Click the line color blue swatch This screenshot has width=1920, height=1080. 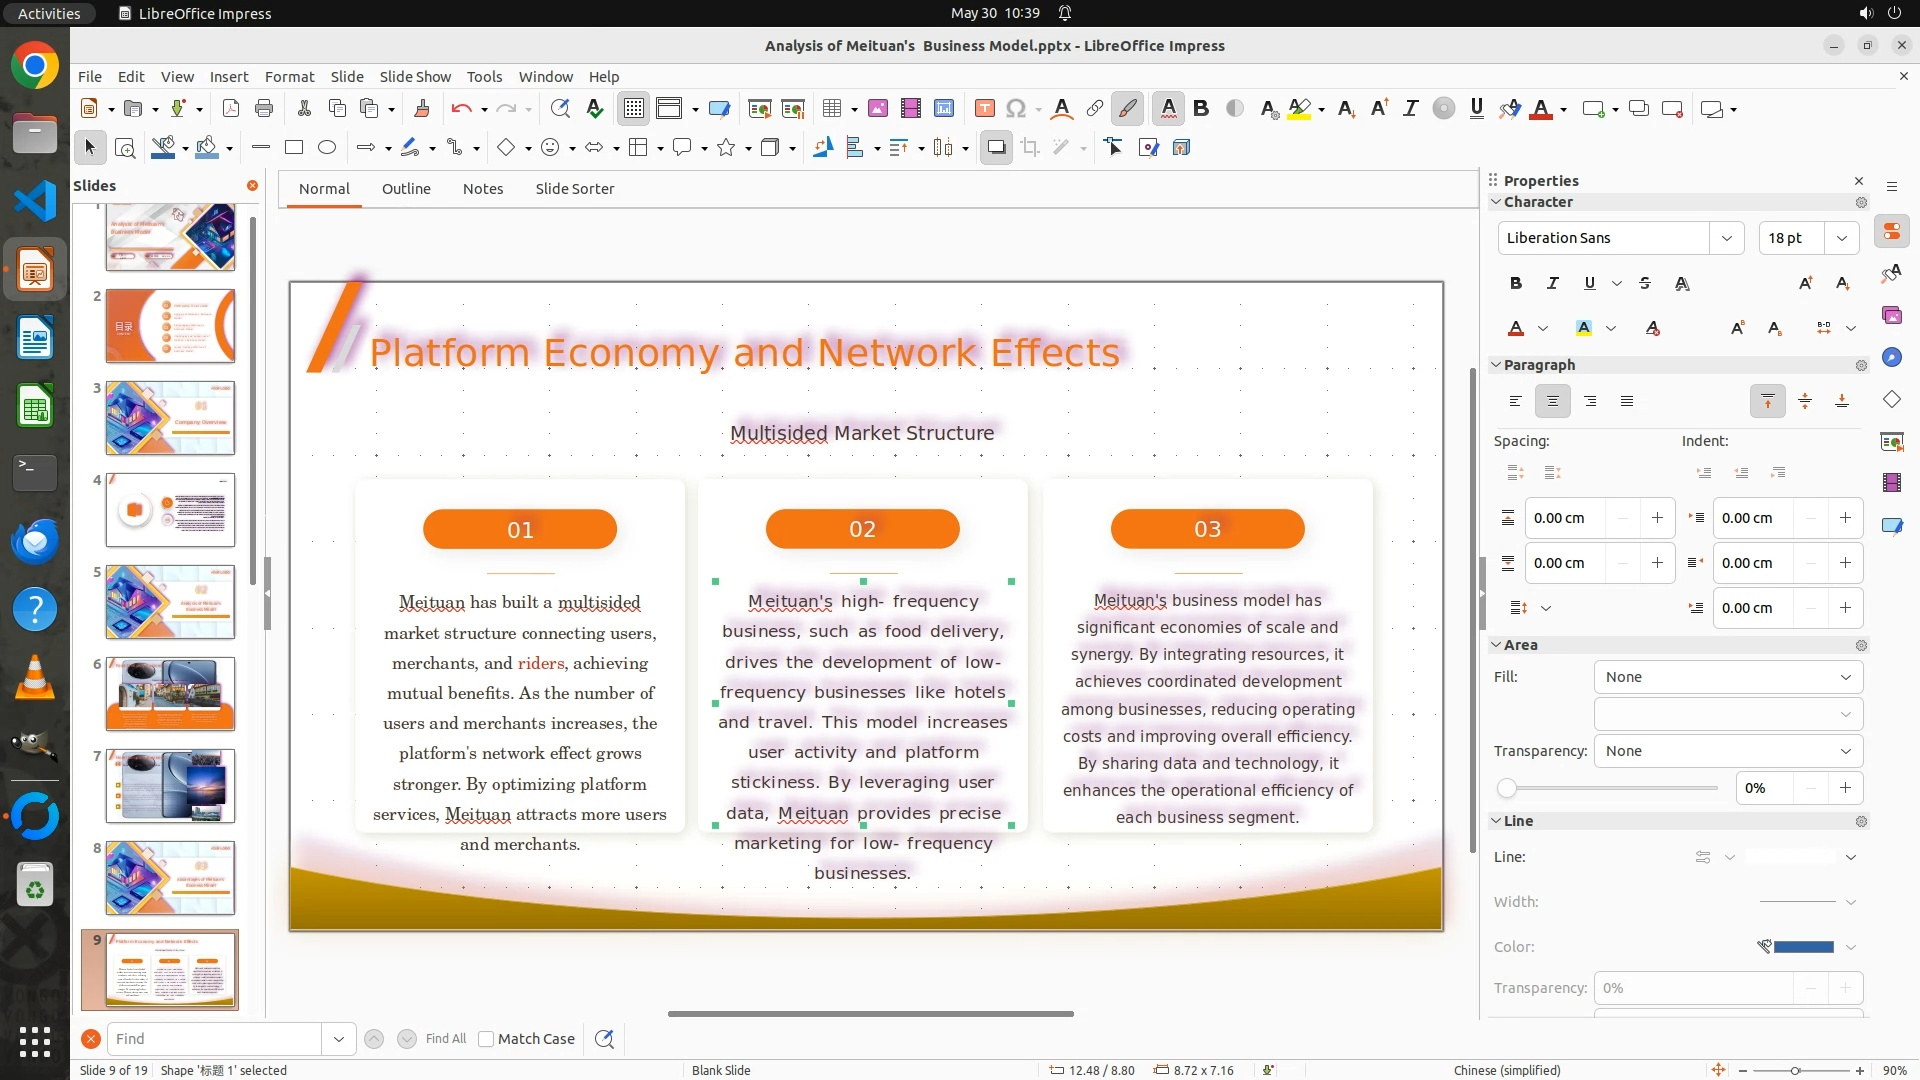pos(1803,947)
